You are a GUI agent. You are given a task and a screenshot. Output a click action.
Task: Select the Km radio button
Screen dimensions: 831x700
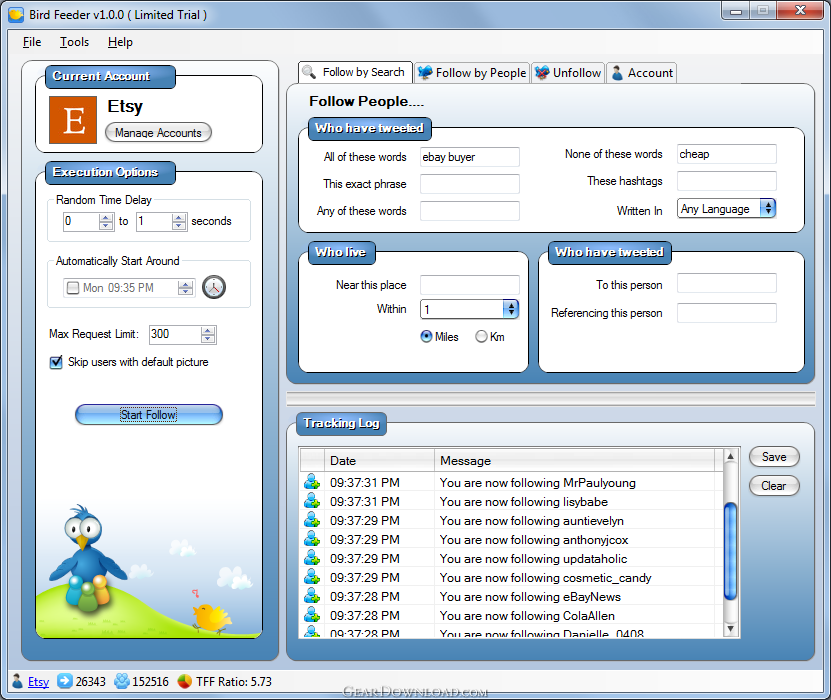[481, 336]
